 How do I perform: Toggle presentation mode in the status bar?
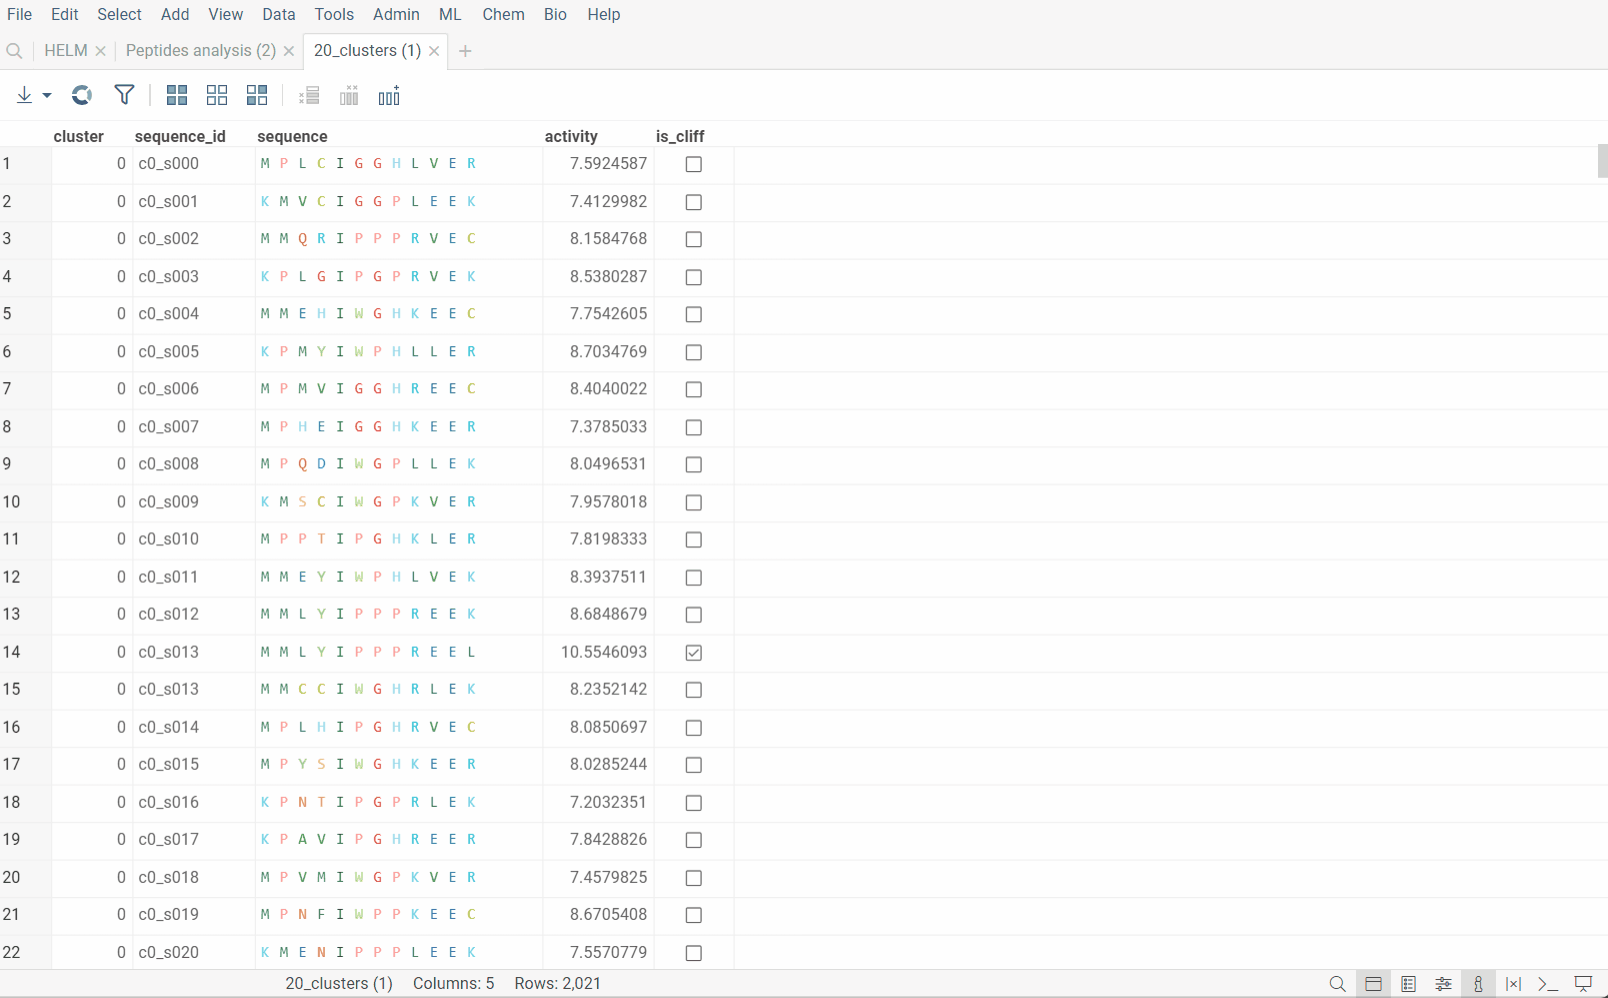1582,984
